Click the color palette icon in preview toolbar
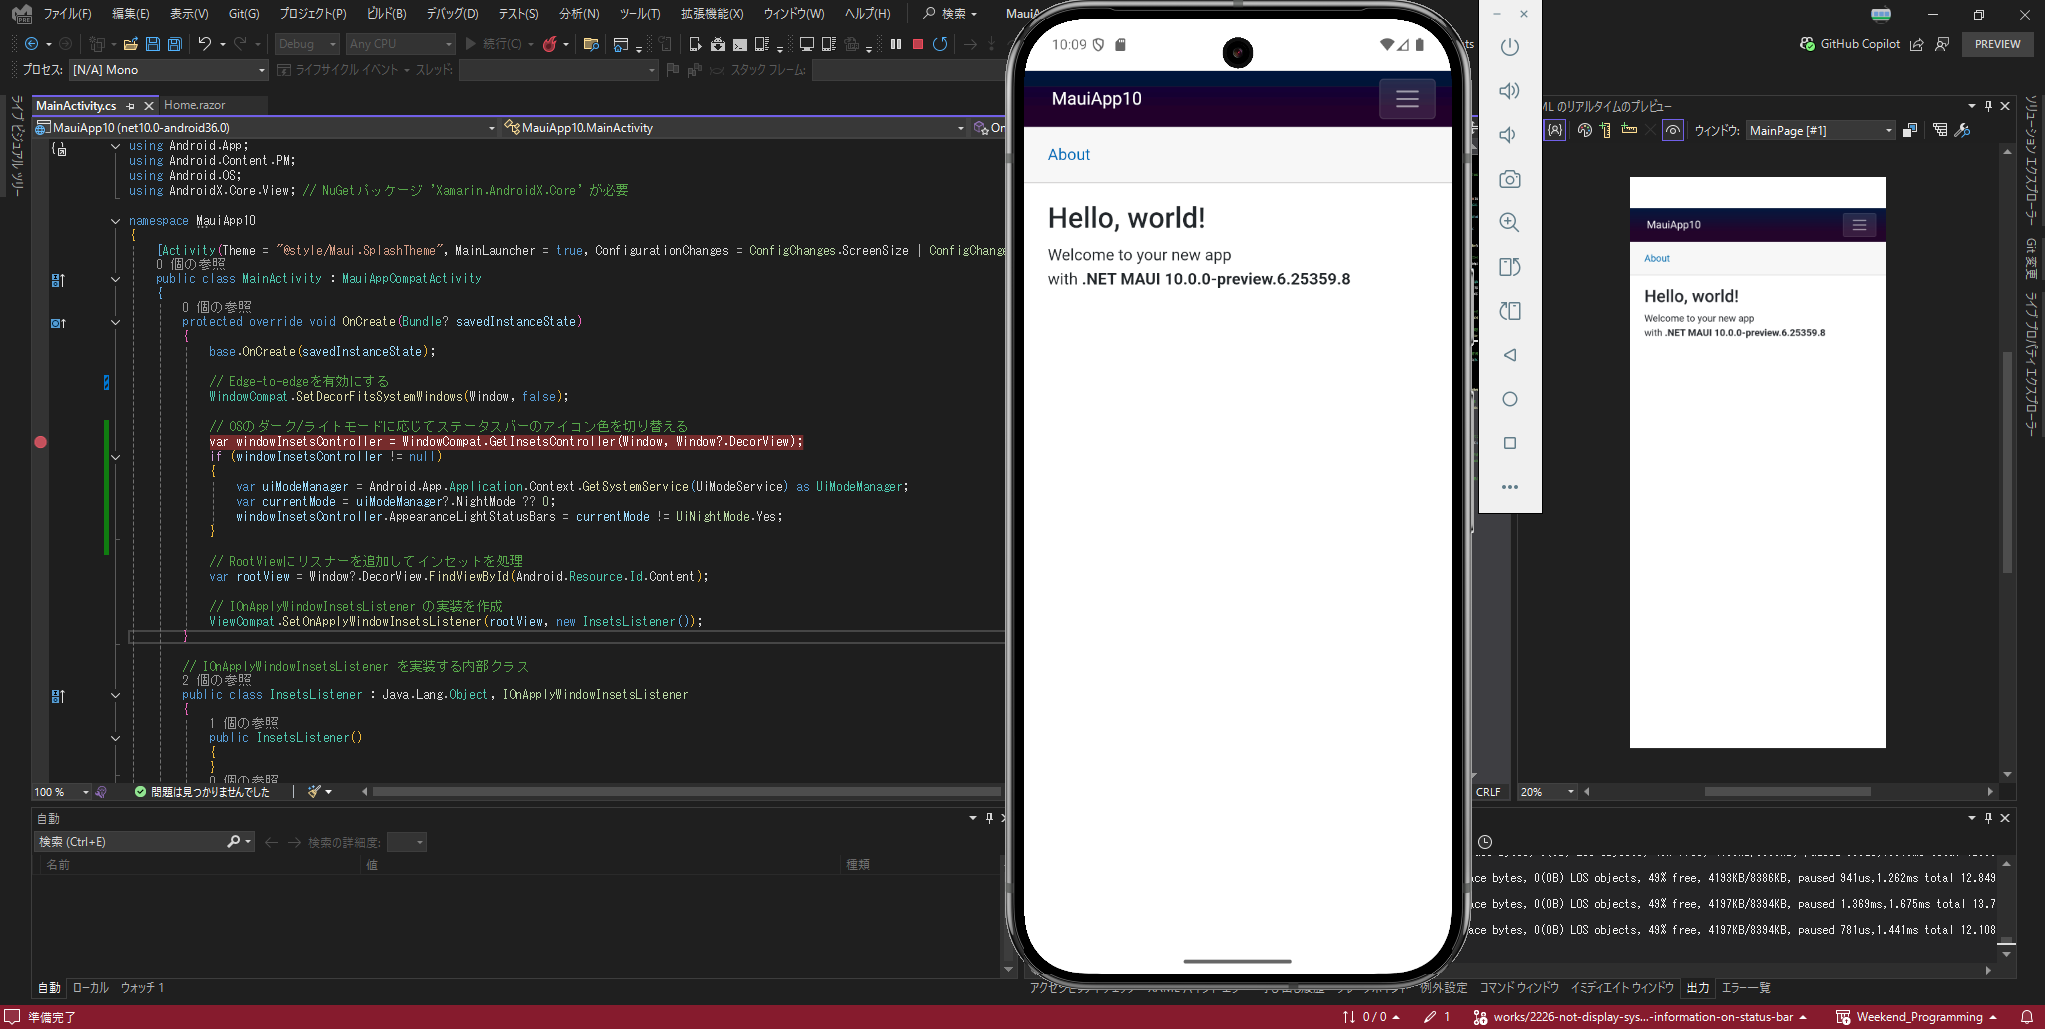The image size is (2045, 1029). coord(1585,130)
